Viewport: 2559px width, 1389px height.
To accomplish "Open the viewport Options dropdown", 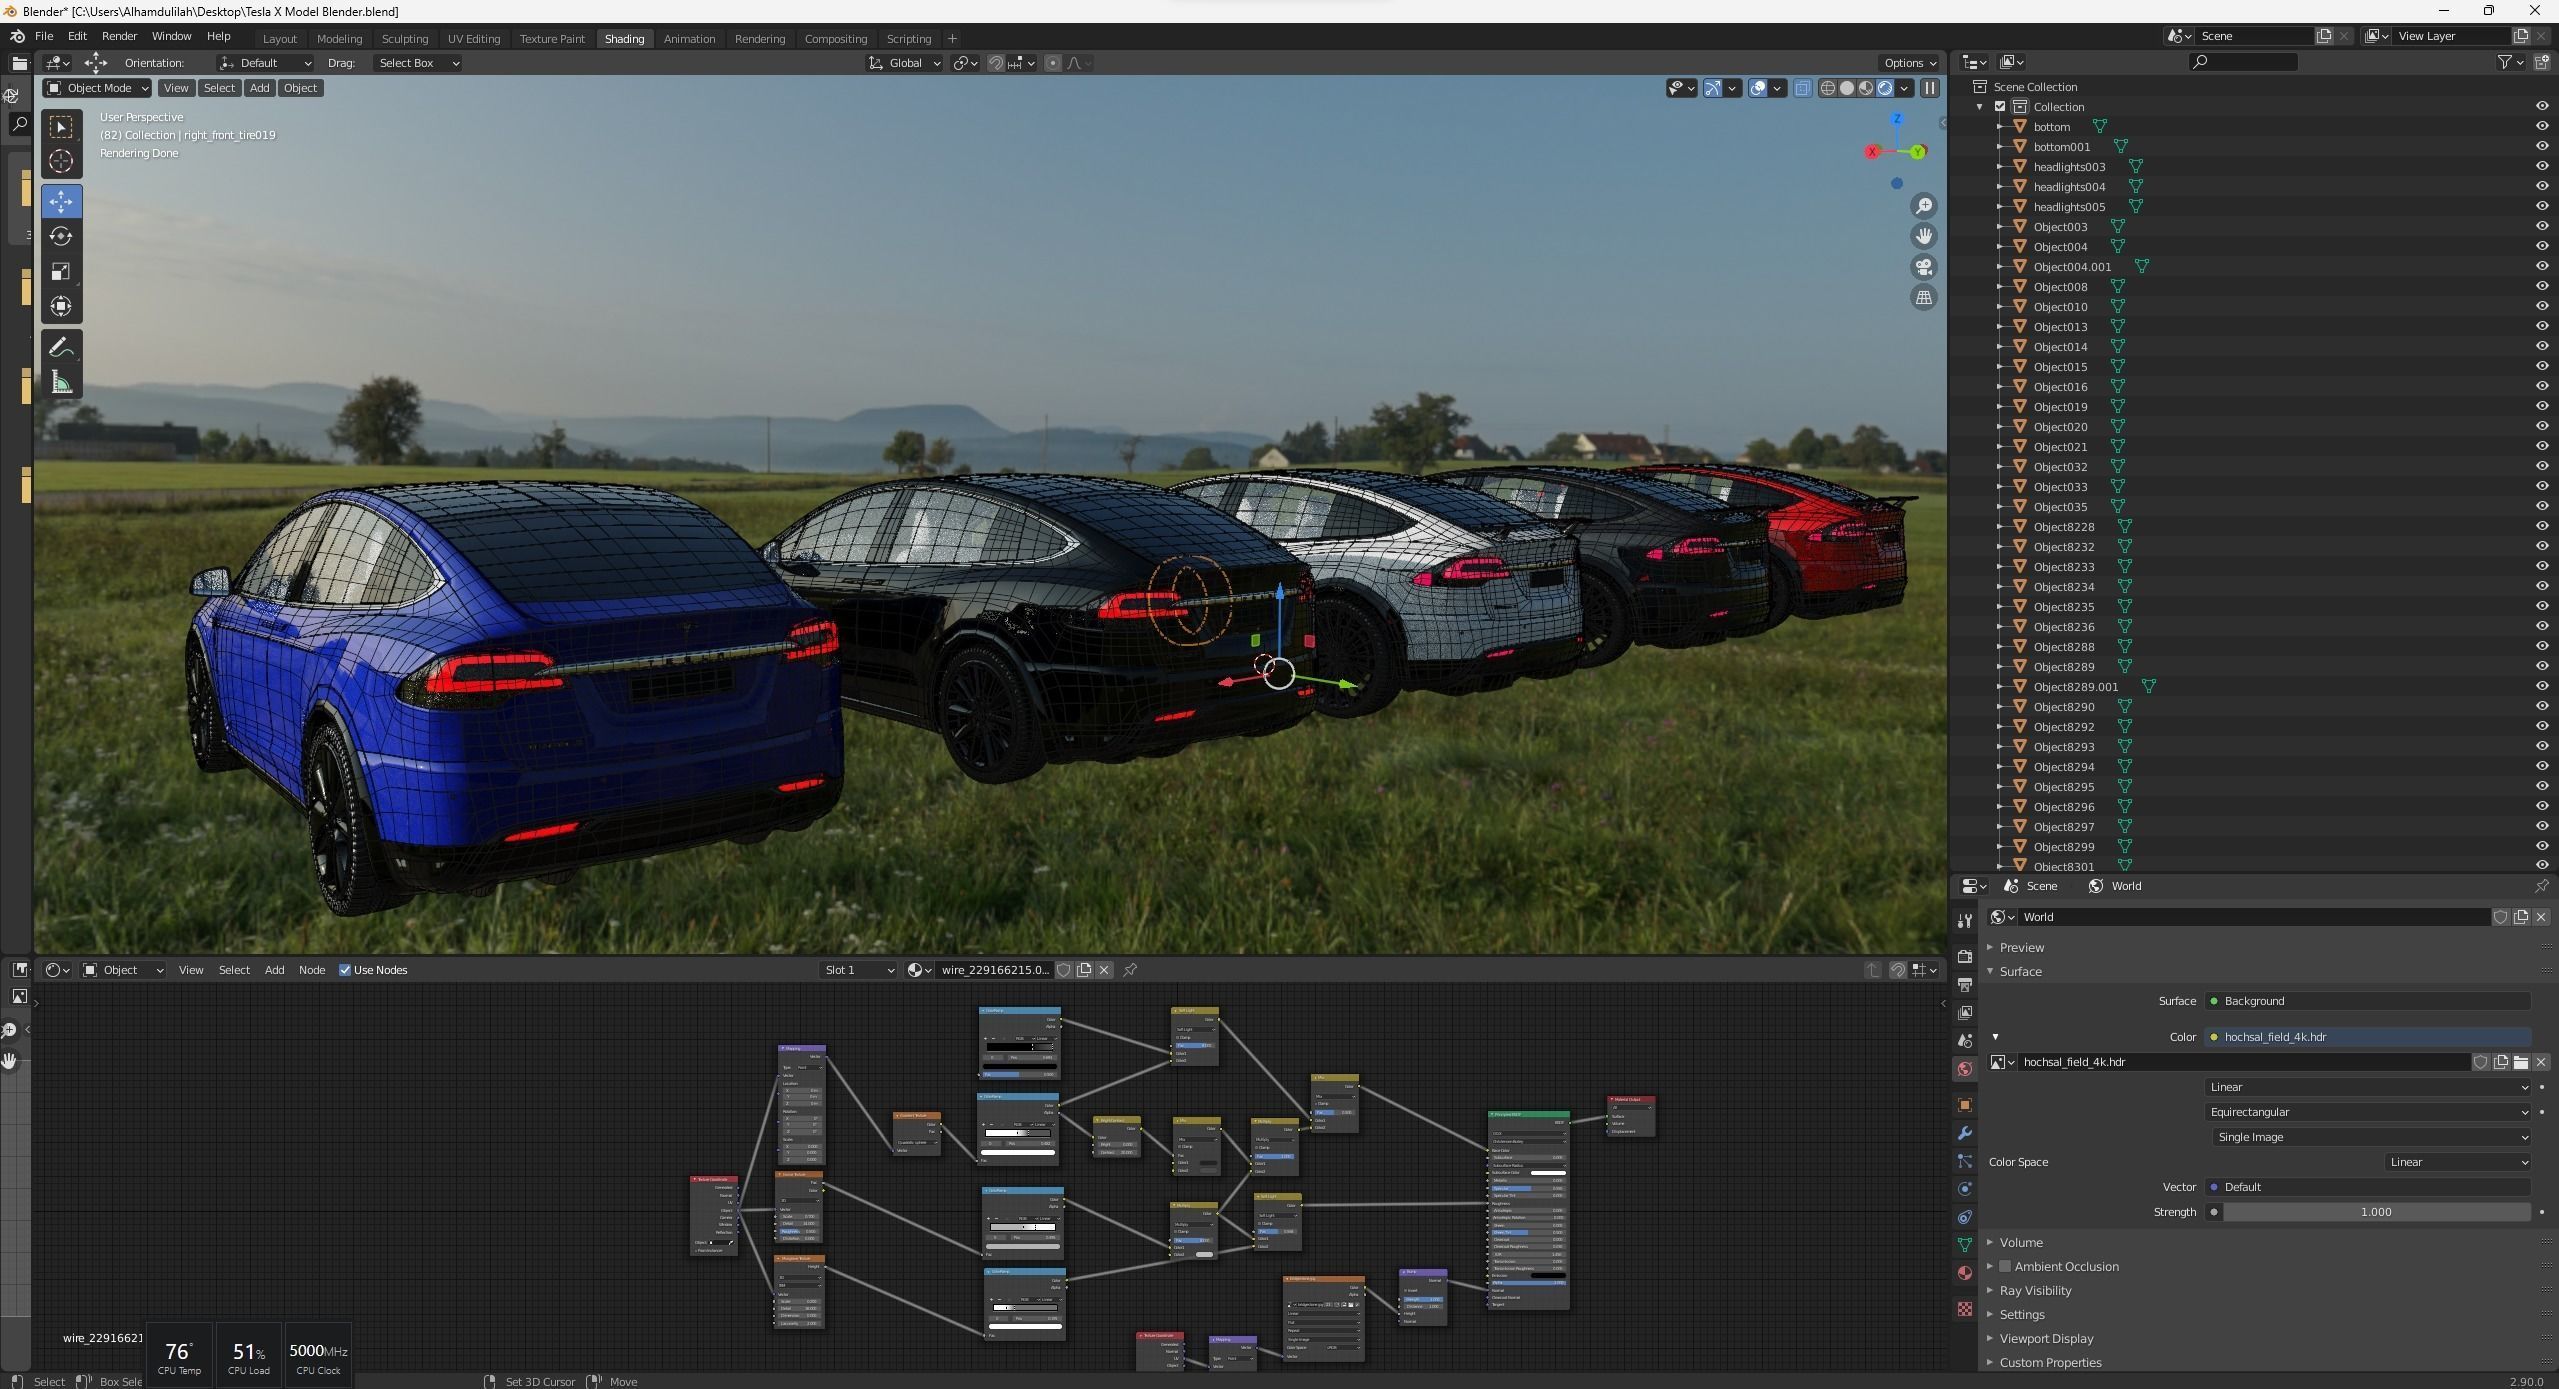I will click(x=1909, y=63).
